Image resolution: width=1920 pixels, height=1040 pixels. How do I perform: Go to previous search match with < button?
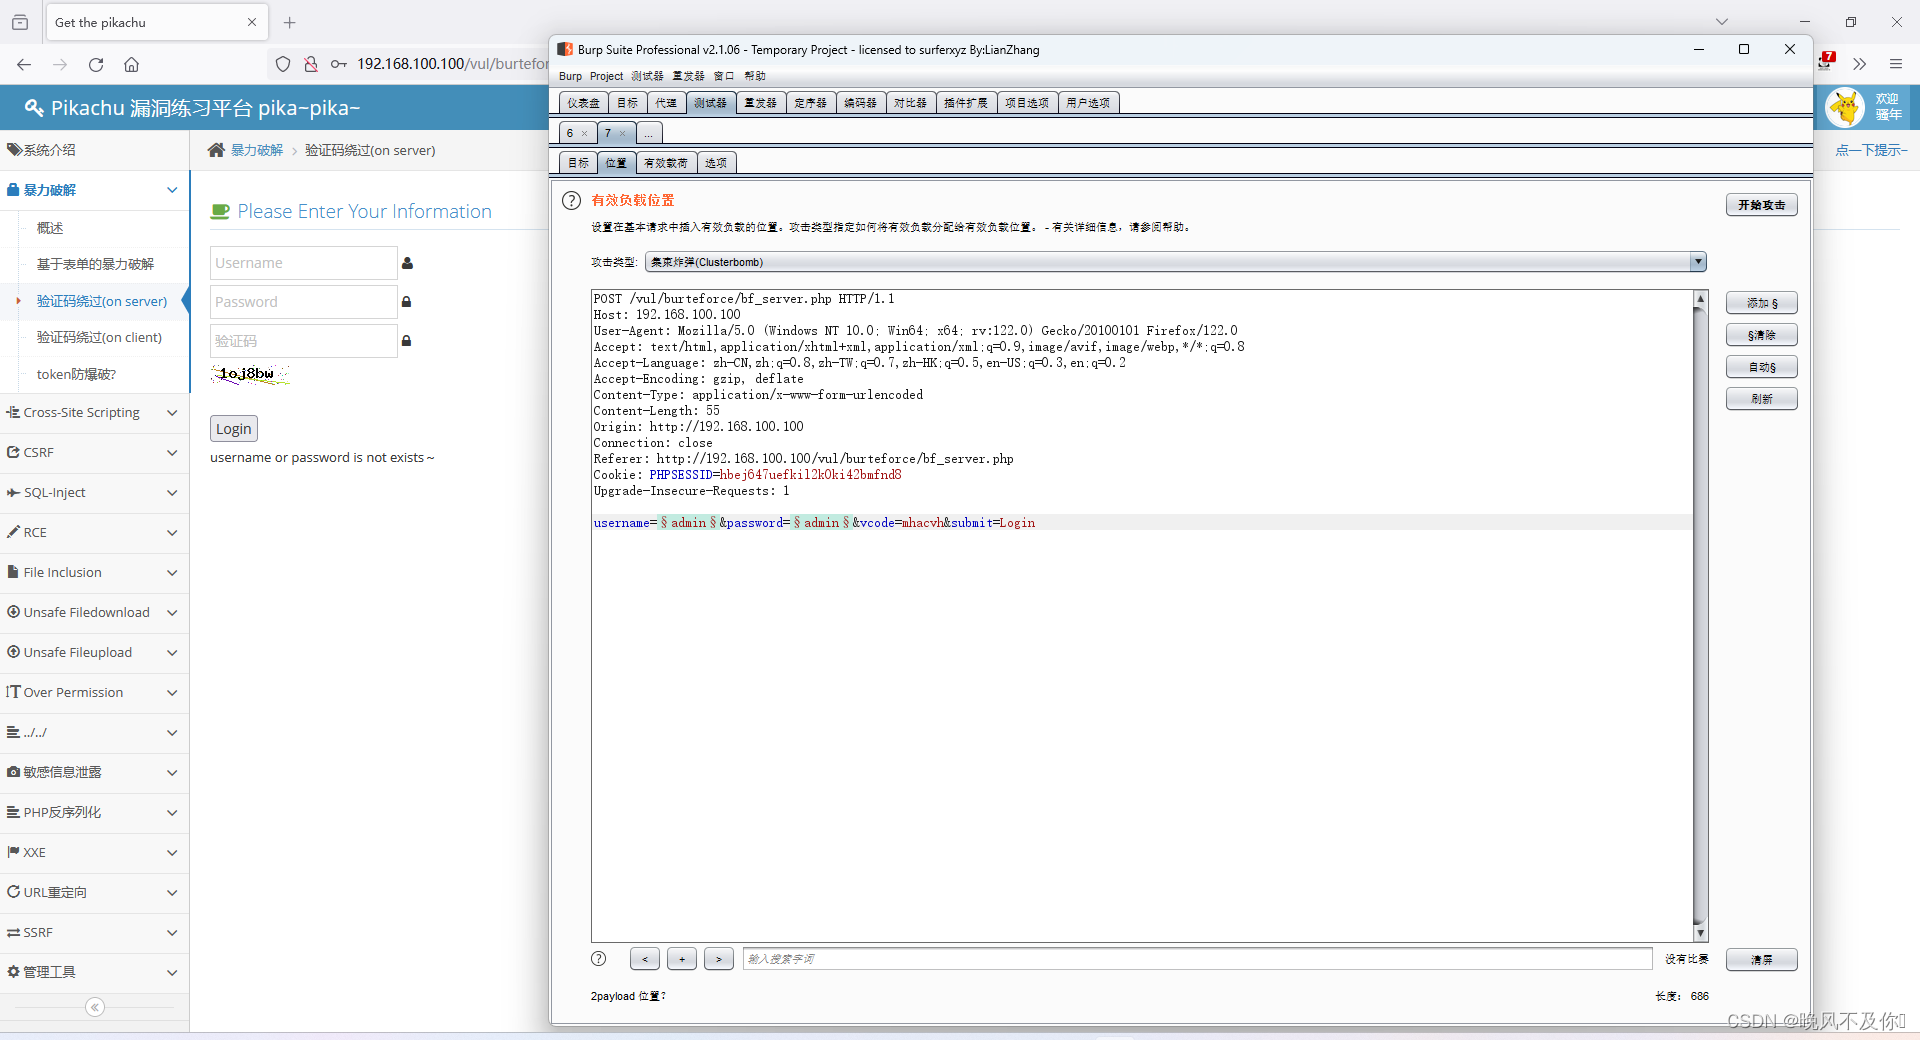coord(645,959)
